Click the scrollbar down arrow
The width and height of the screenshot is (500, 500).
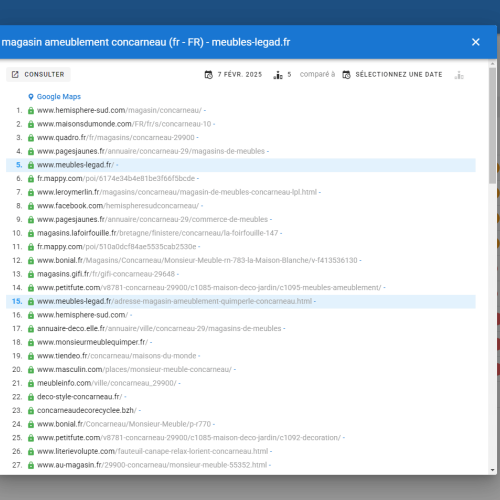pyautogui.click(x=493, y=470)
